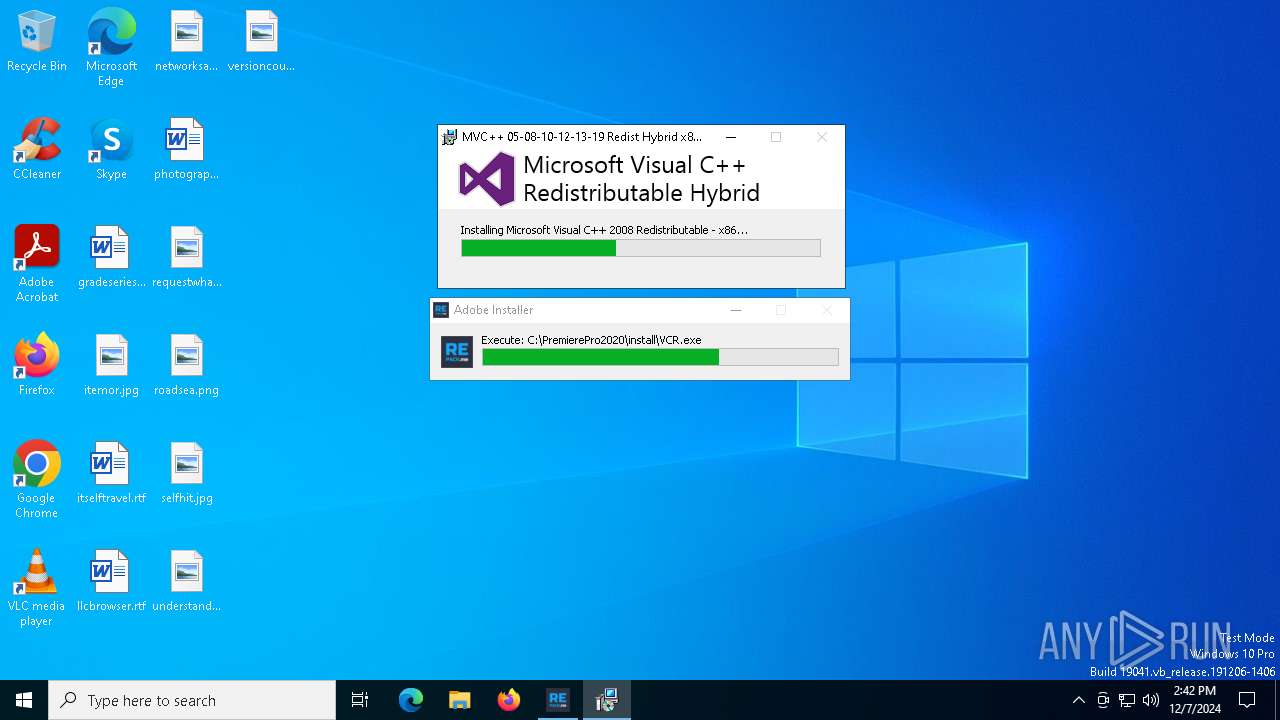Click the Execute: C:\PremierePro2020 path text
This screenshot has width=1280, height=720.
[591, 340]
